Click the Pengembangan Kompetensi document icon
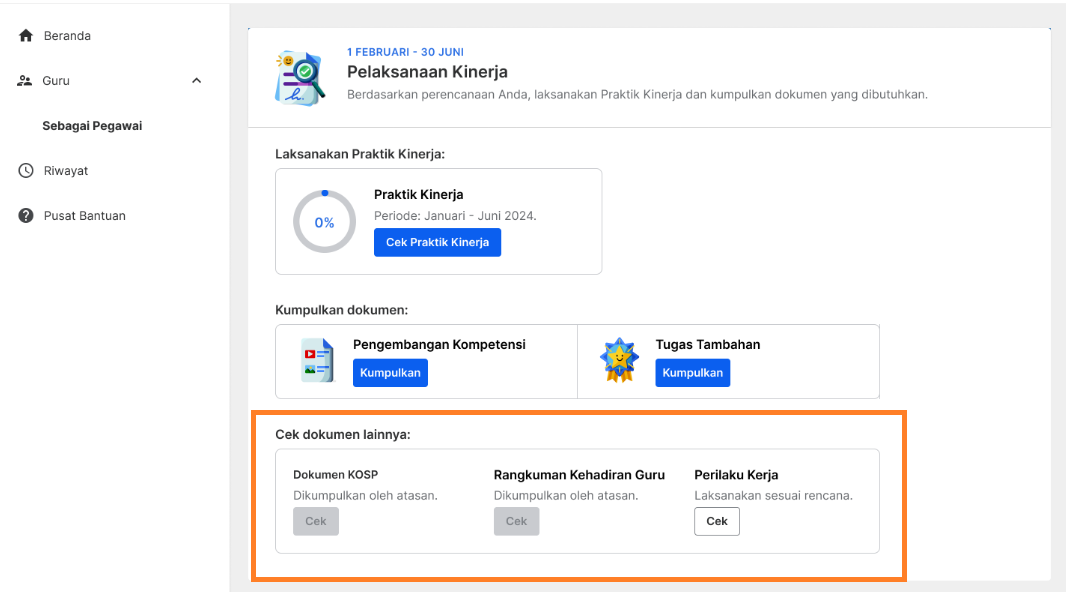Image resolution: width=1066 pixels, height=592 pixels. (x=317, y=360)
